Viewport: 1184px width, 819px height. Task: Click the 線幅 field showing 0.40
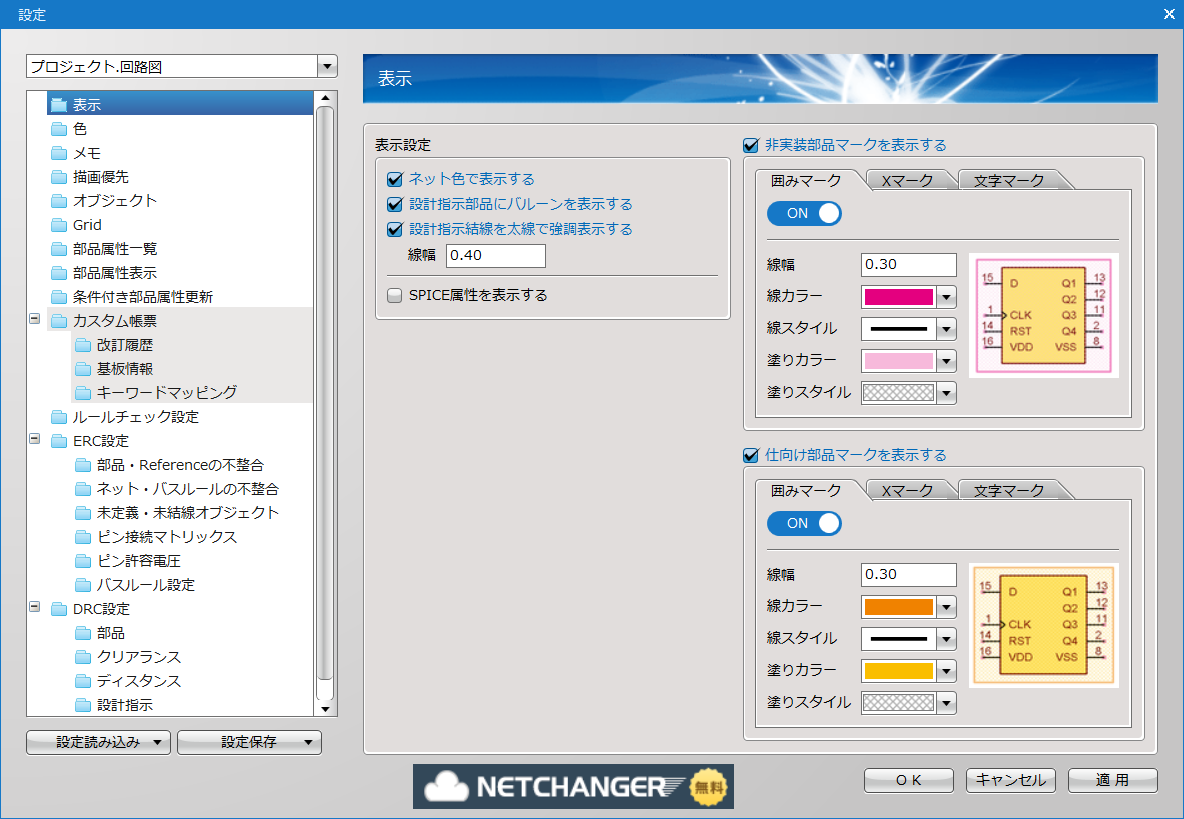(495, 256)
